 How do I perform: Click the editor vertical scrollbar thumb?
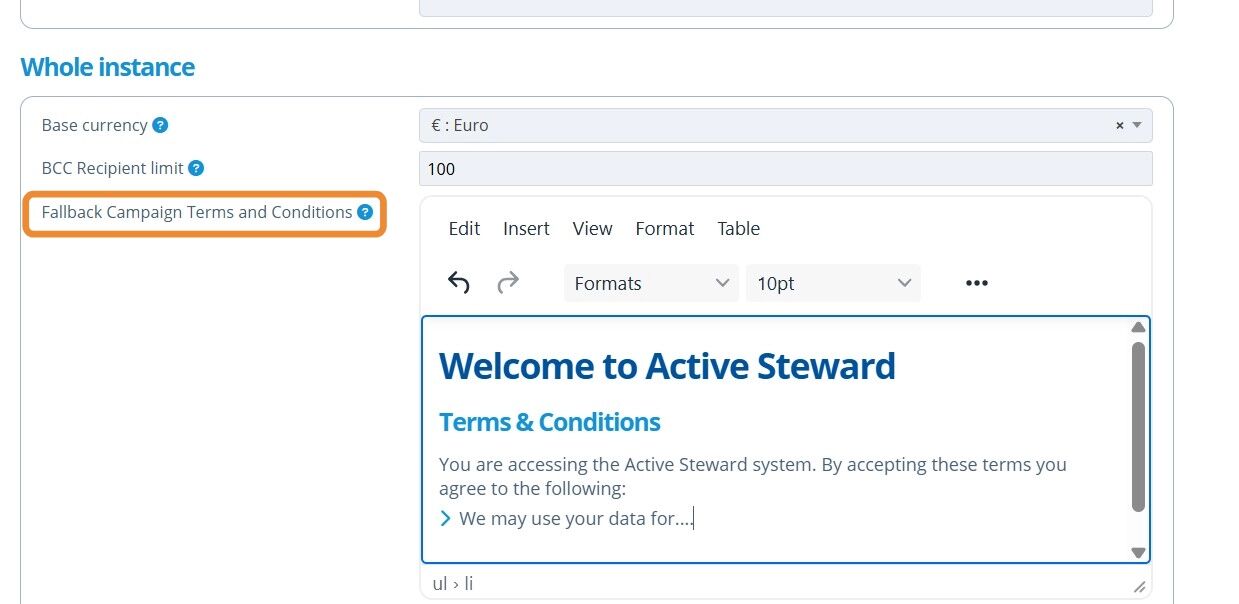[1138, 427]
